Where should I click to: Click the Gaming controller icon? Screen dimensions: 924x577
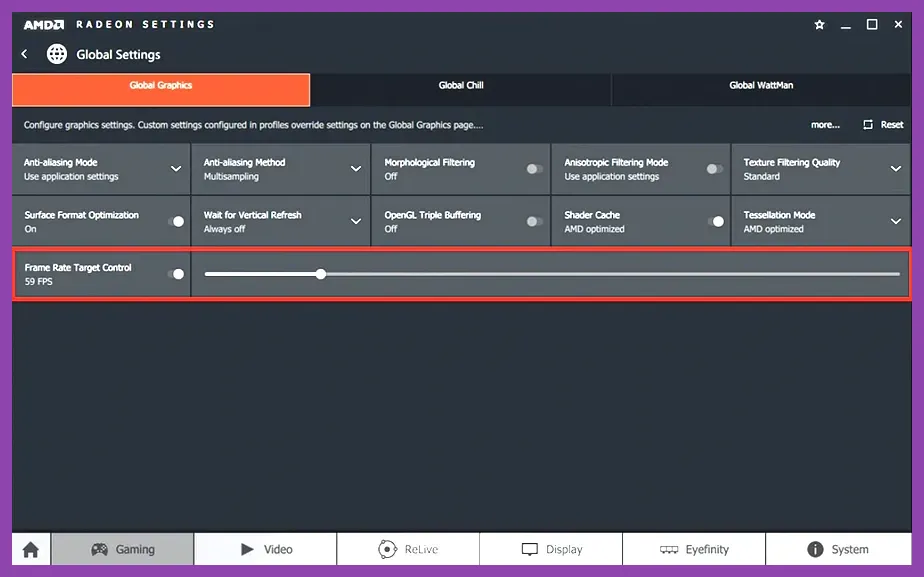[99, 549]
